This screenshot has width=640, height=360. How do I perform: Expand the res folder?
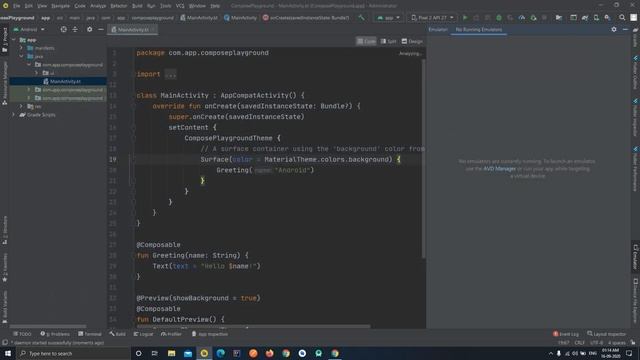pyautogui.click(x=22, y=106)
